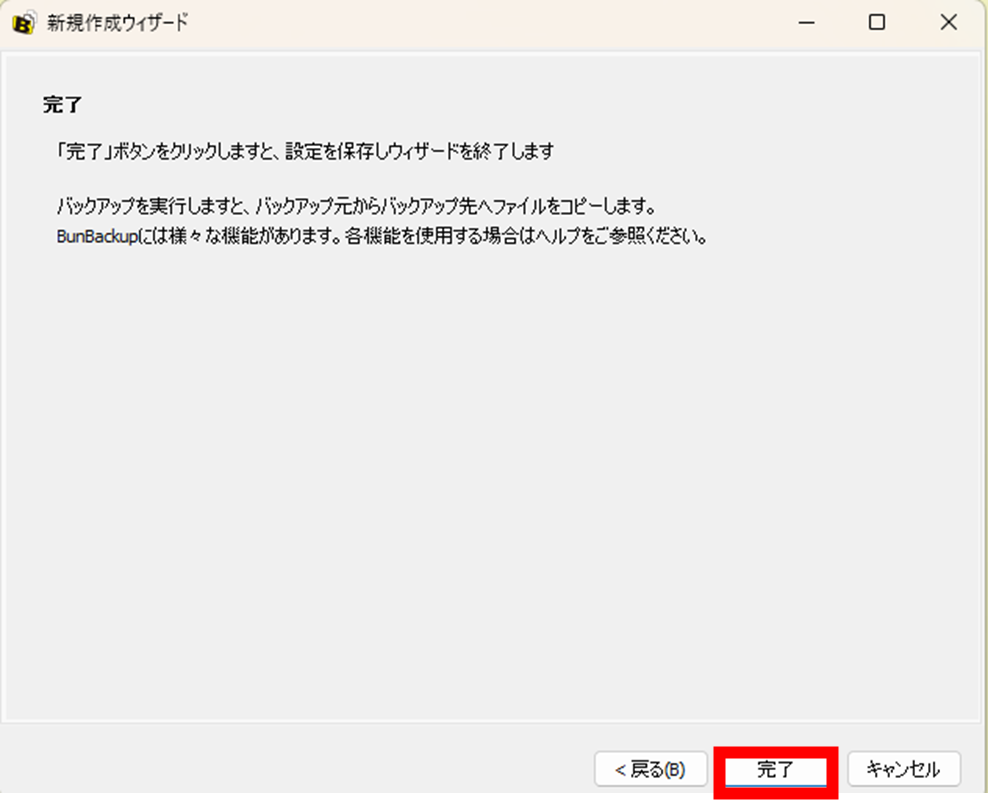Viewport: 988px width, 800px height.
Task: Click the title bar of the wizard
Action: coord(400,21)
